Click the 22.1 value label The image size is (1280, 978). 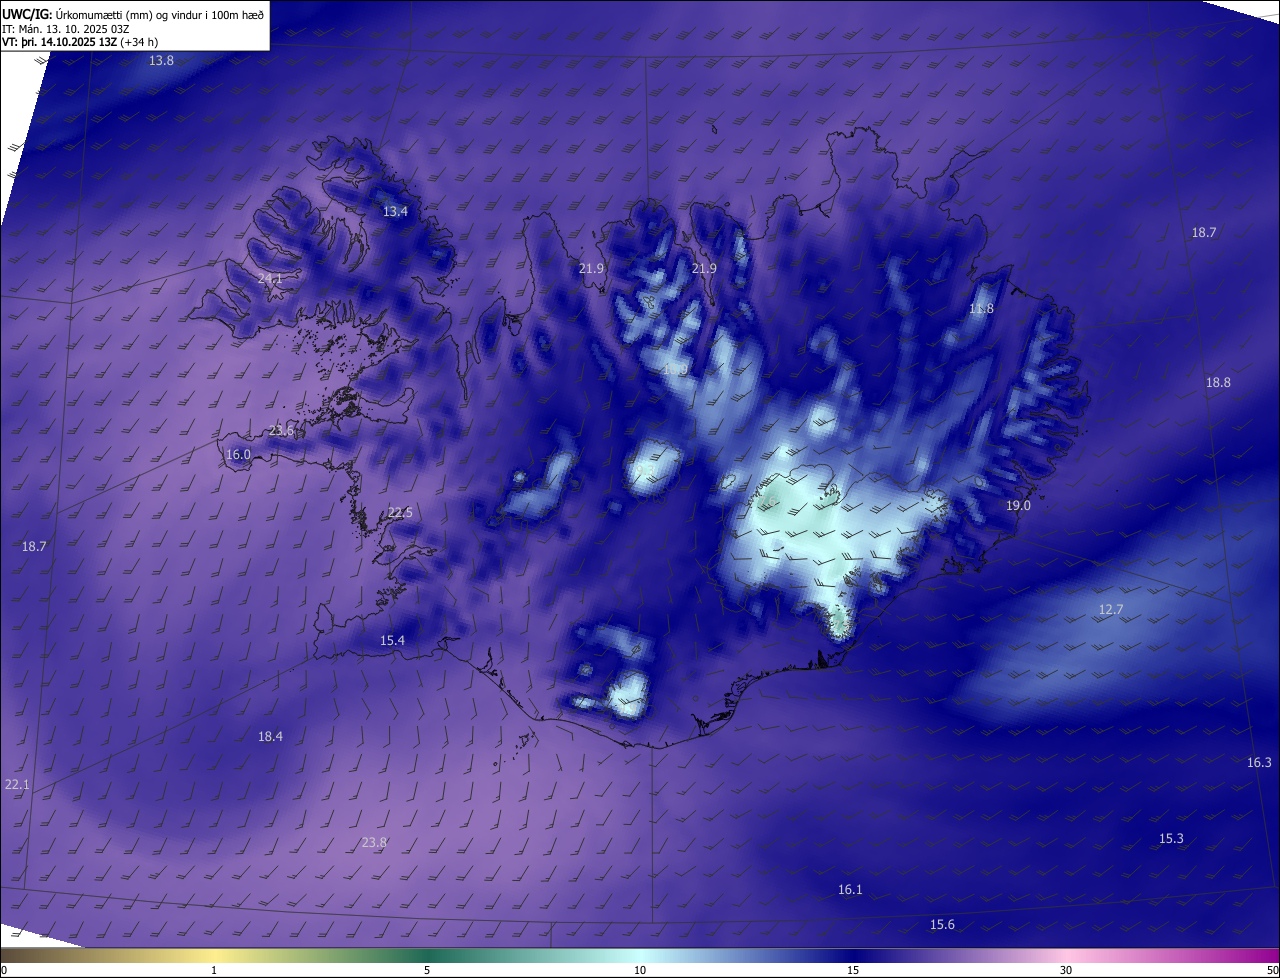click(x=17, y=785)
